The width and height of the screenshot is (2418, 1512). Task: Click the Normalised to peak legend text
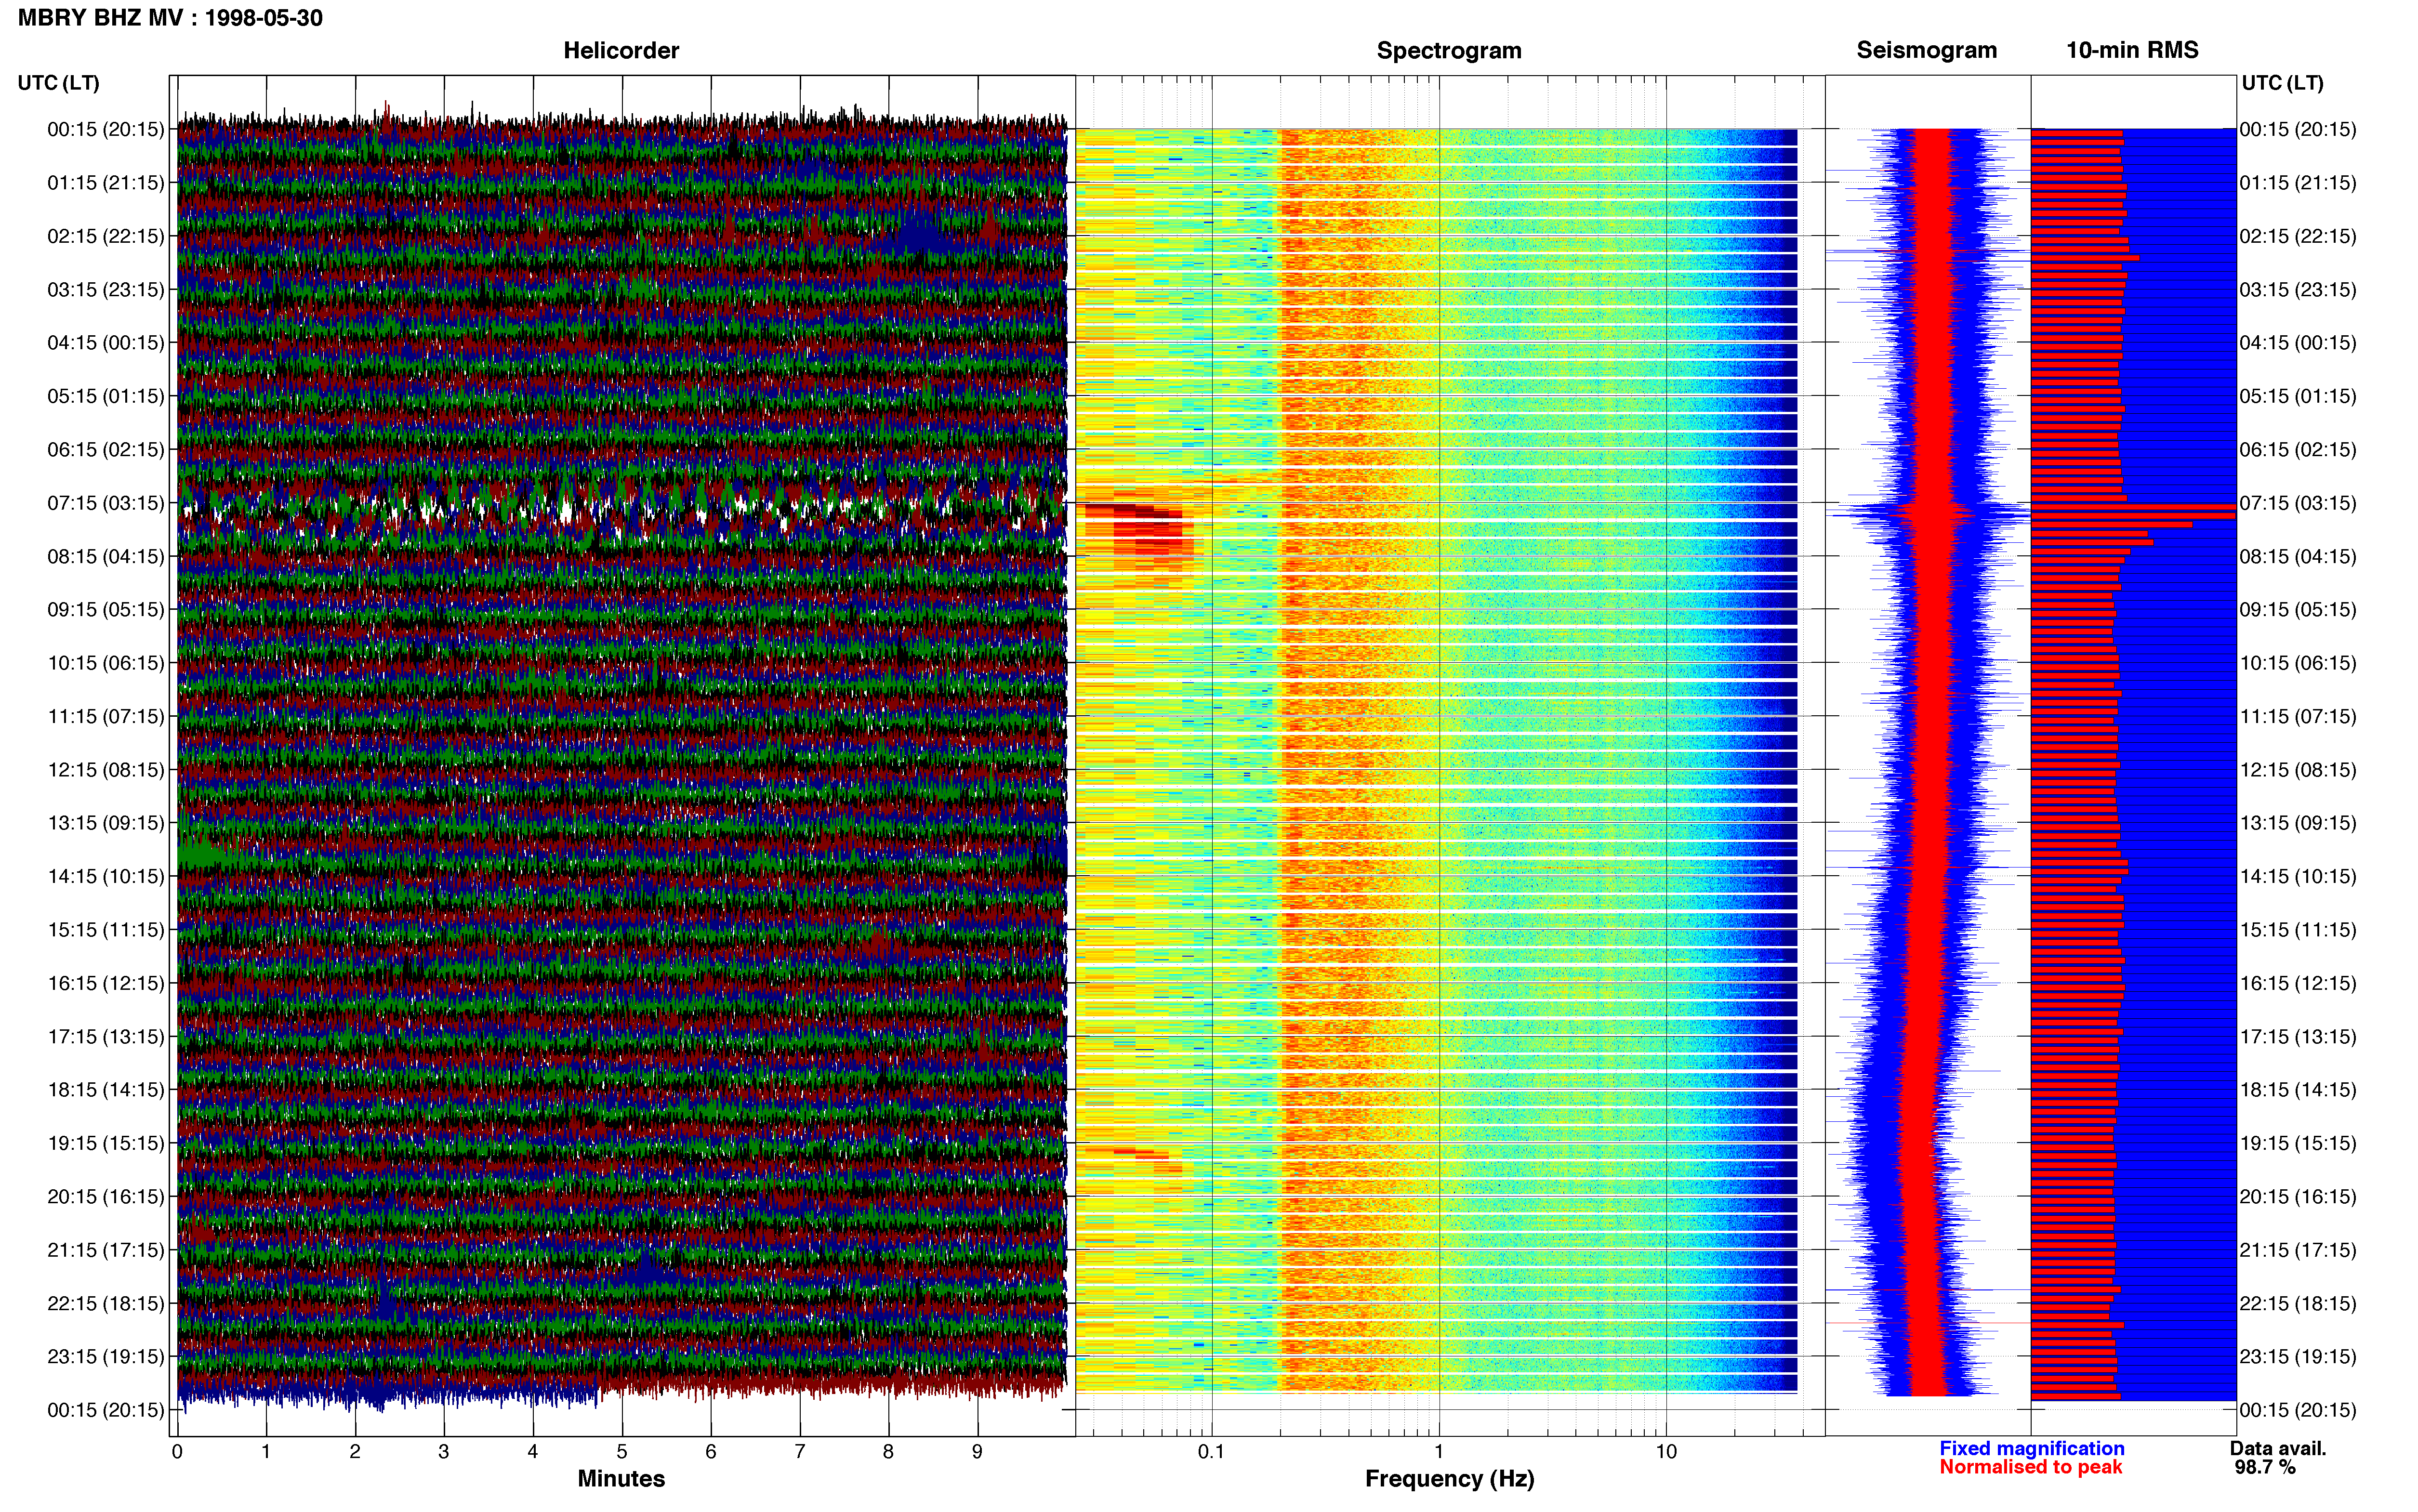(x=2030, y=1467)
